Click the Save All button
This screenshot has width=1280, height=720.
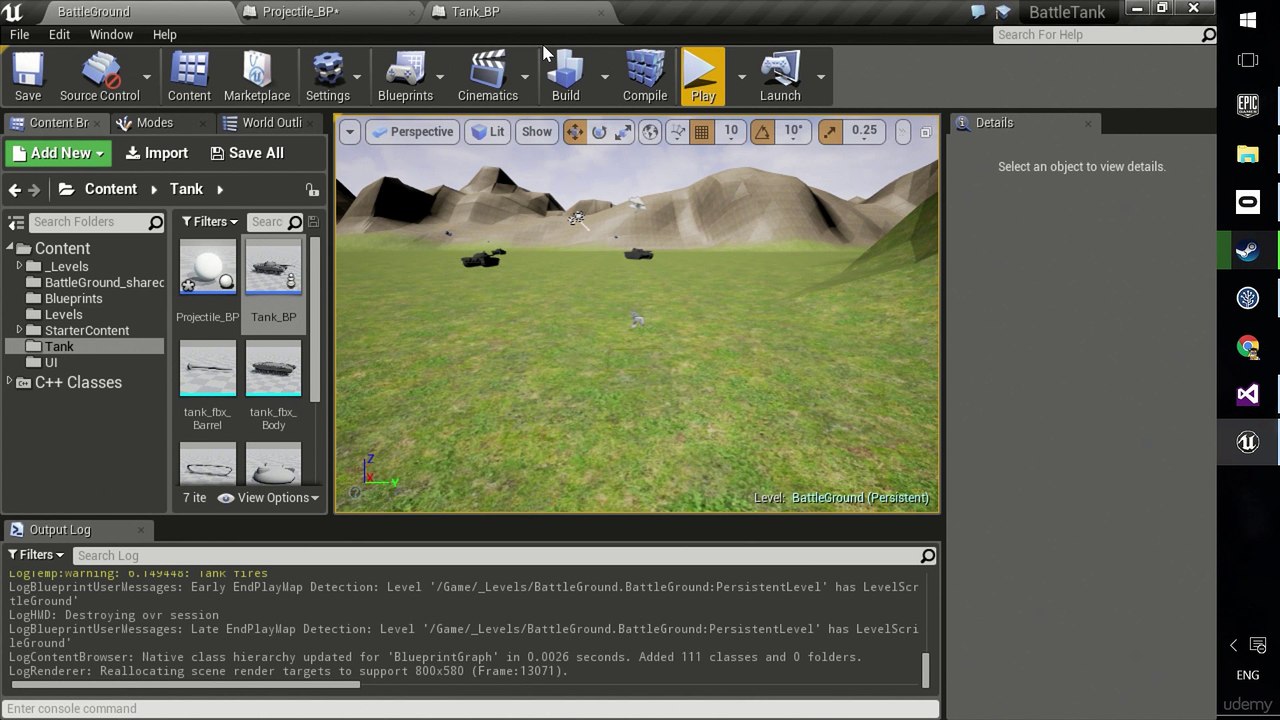point(247,153)
